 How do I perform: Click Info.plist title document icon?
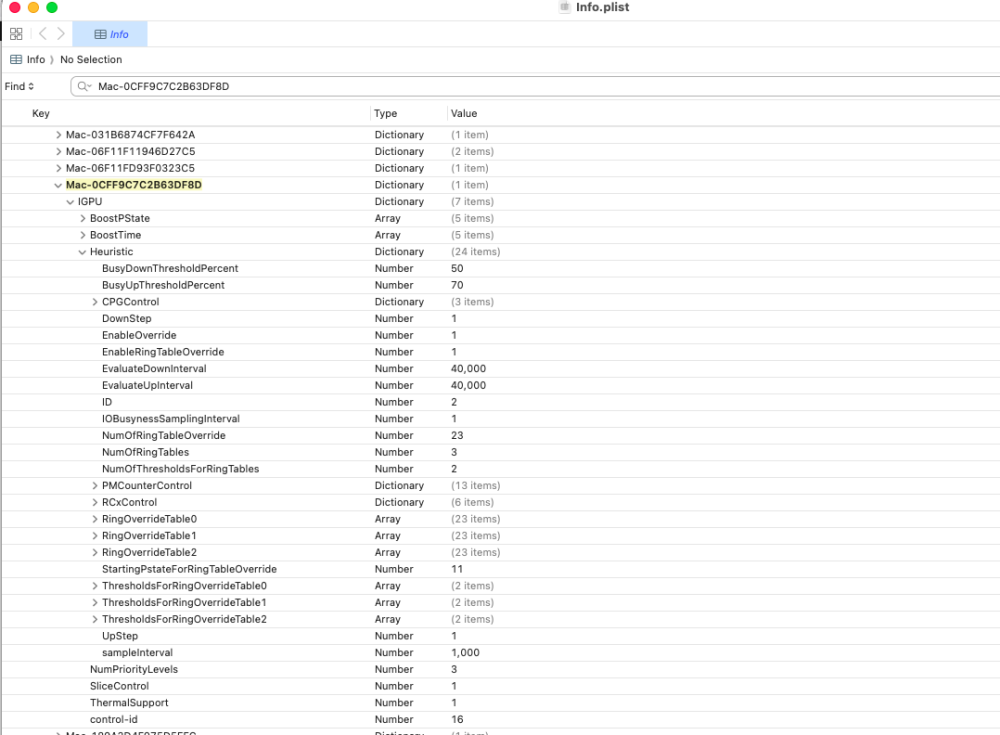(x=564, y=7)
